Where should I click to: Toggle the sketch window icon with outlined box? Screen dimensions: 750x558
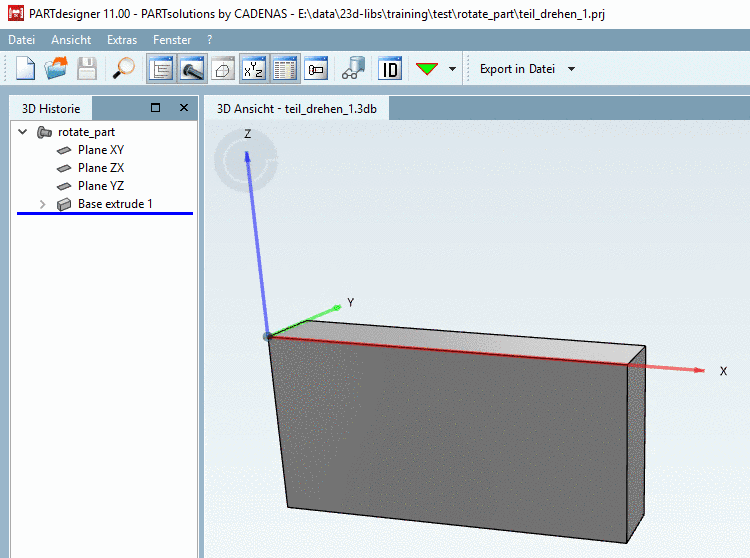(x=223, y=69)
